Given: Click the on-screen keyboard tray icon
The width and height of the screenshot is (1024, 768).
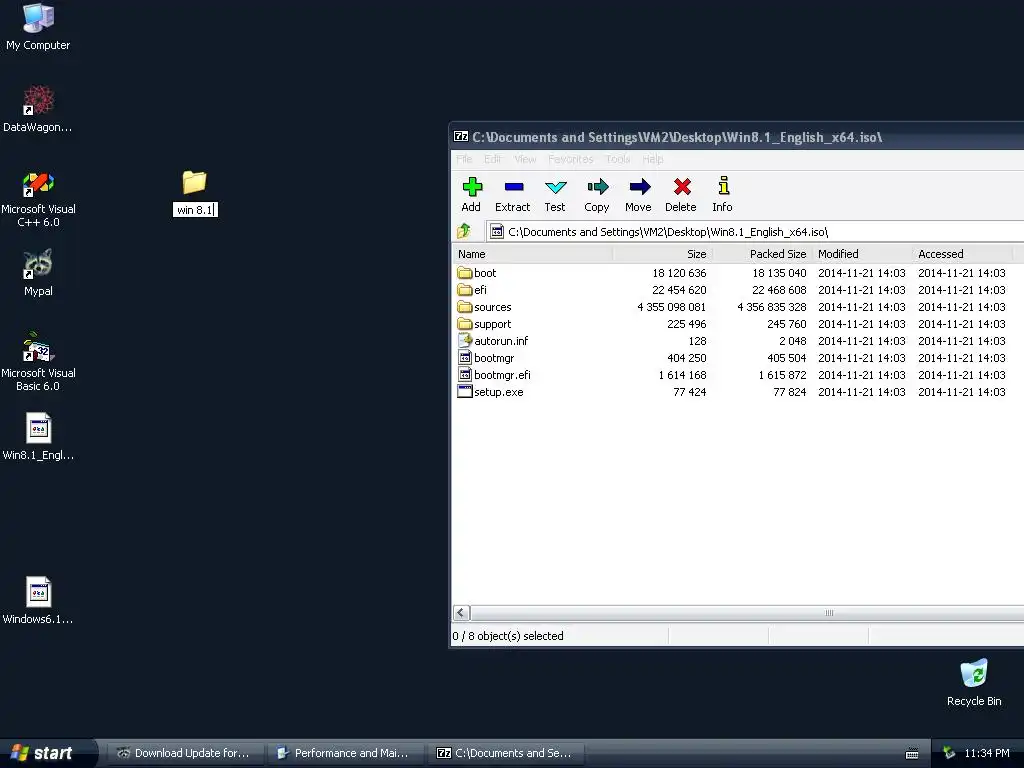Looking at the screenshot, I should [912, 754].
